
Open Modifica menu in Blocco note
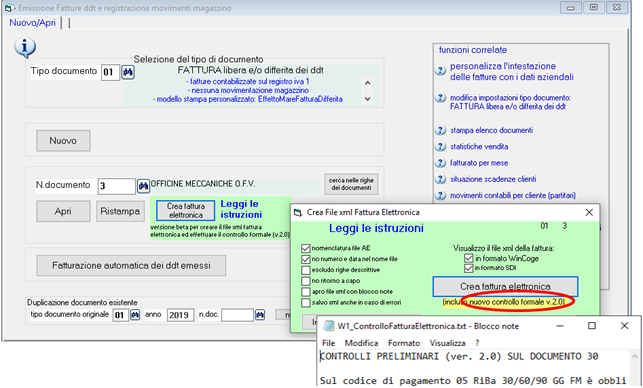click(361, 343)
